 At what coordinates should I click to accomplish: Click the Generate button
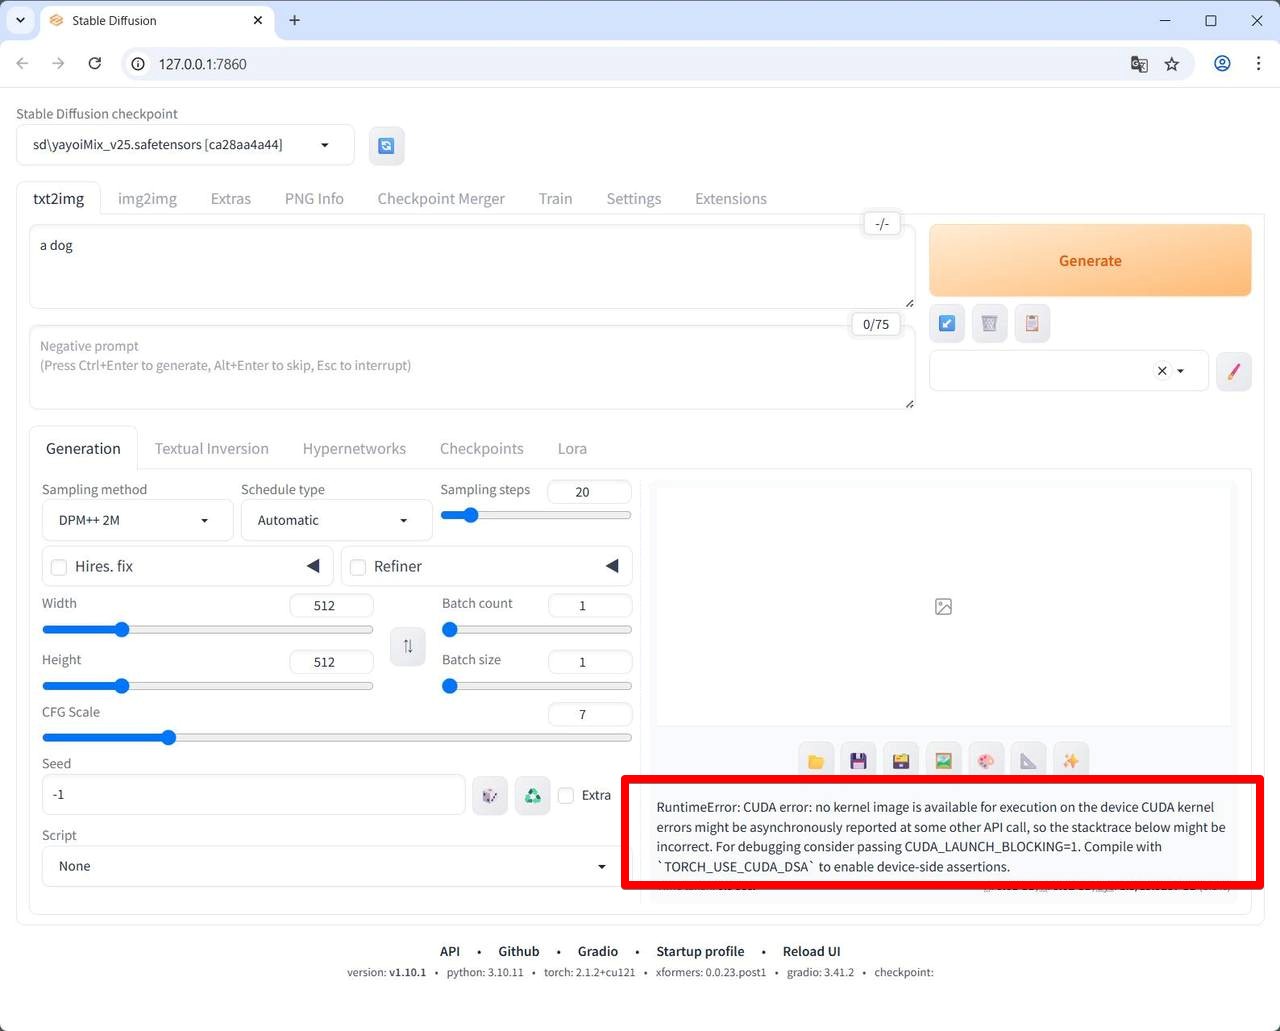[x=1090, y=260]
